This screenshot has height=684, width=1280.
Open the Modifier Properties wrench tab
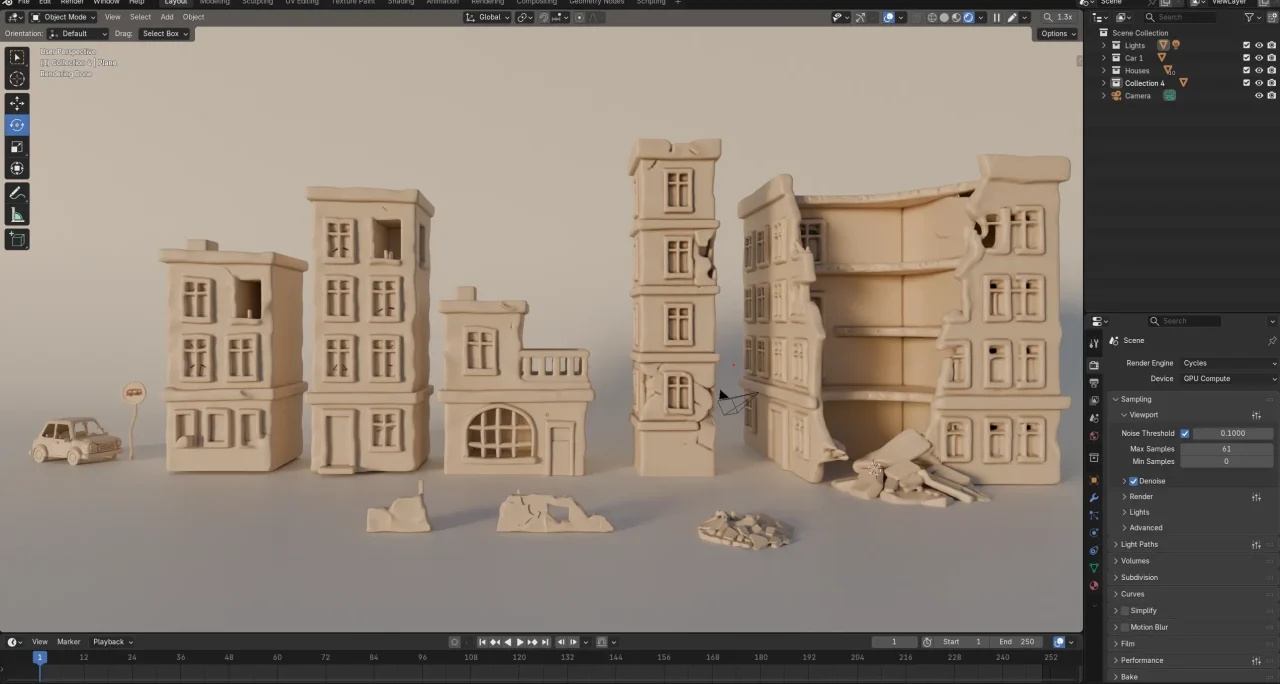coord(1094,497)
